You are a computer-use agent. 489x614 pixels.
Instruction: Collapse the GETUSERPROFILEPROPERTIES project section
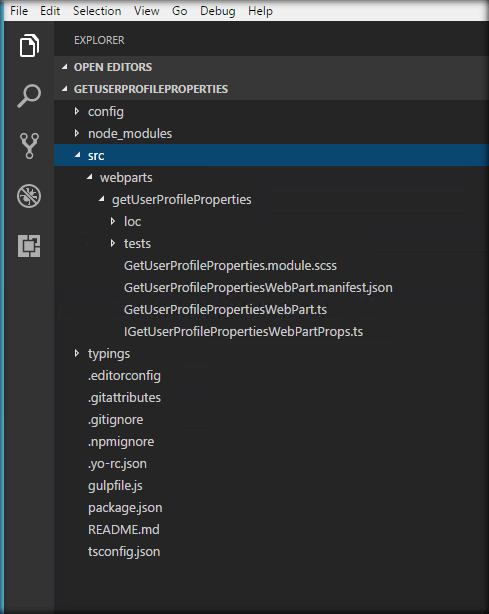[65, 89]
